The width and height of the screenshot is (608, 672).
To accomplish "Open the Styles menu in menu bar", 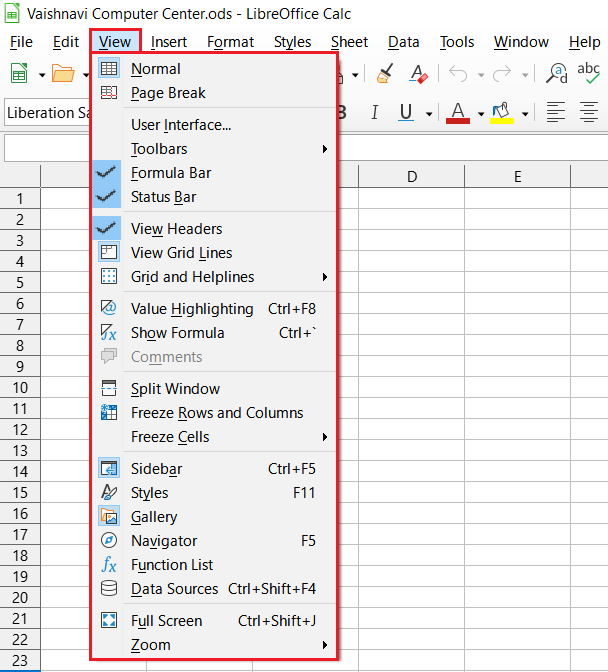I will coord(292,42).
